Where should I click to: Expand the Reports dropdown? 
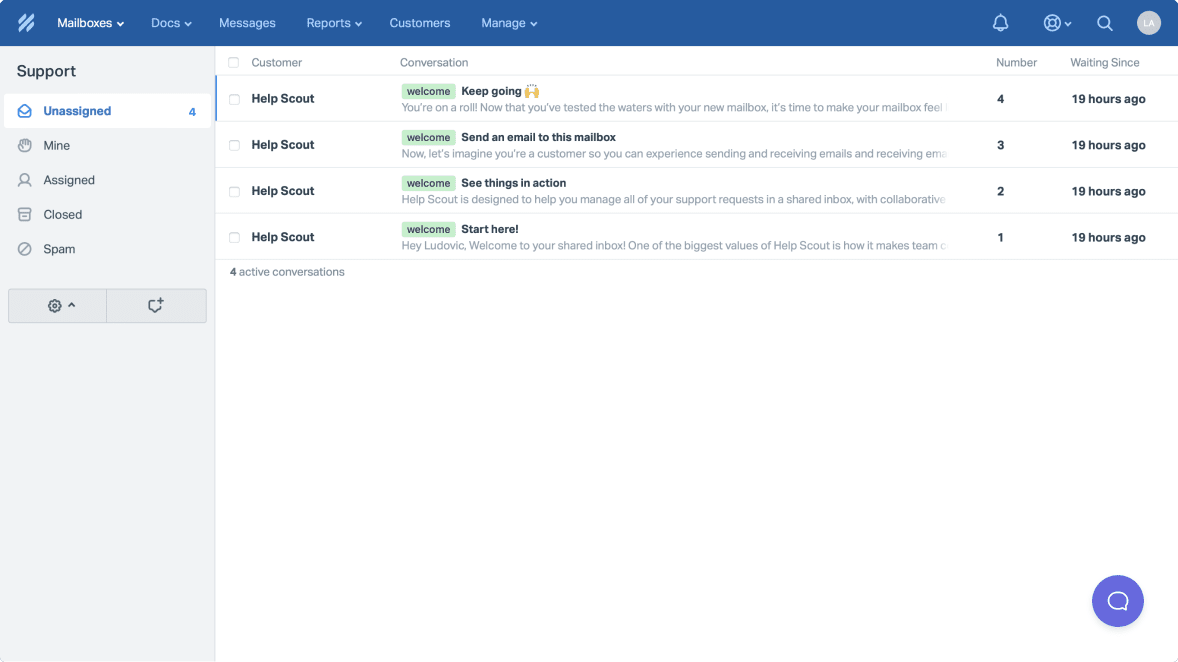click(334, 23)
